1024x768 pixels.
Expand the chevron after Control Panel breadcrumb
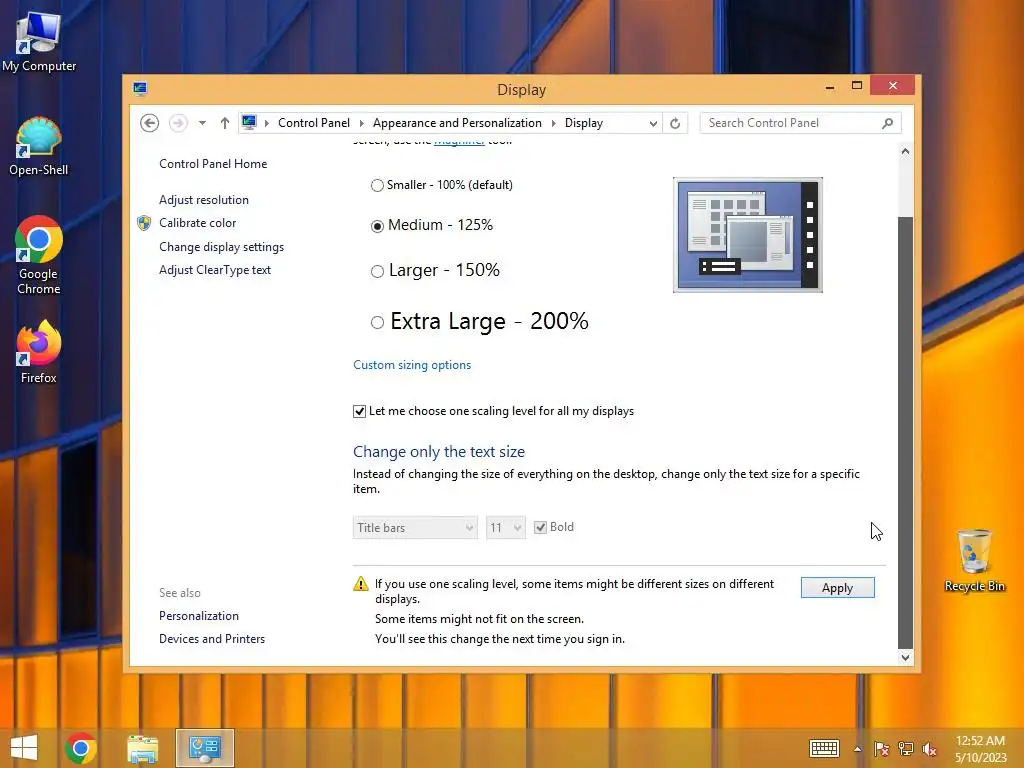tap(361, 123)
